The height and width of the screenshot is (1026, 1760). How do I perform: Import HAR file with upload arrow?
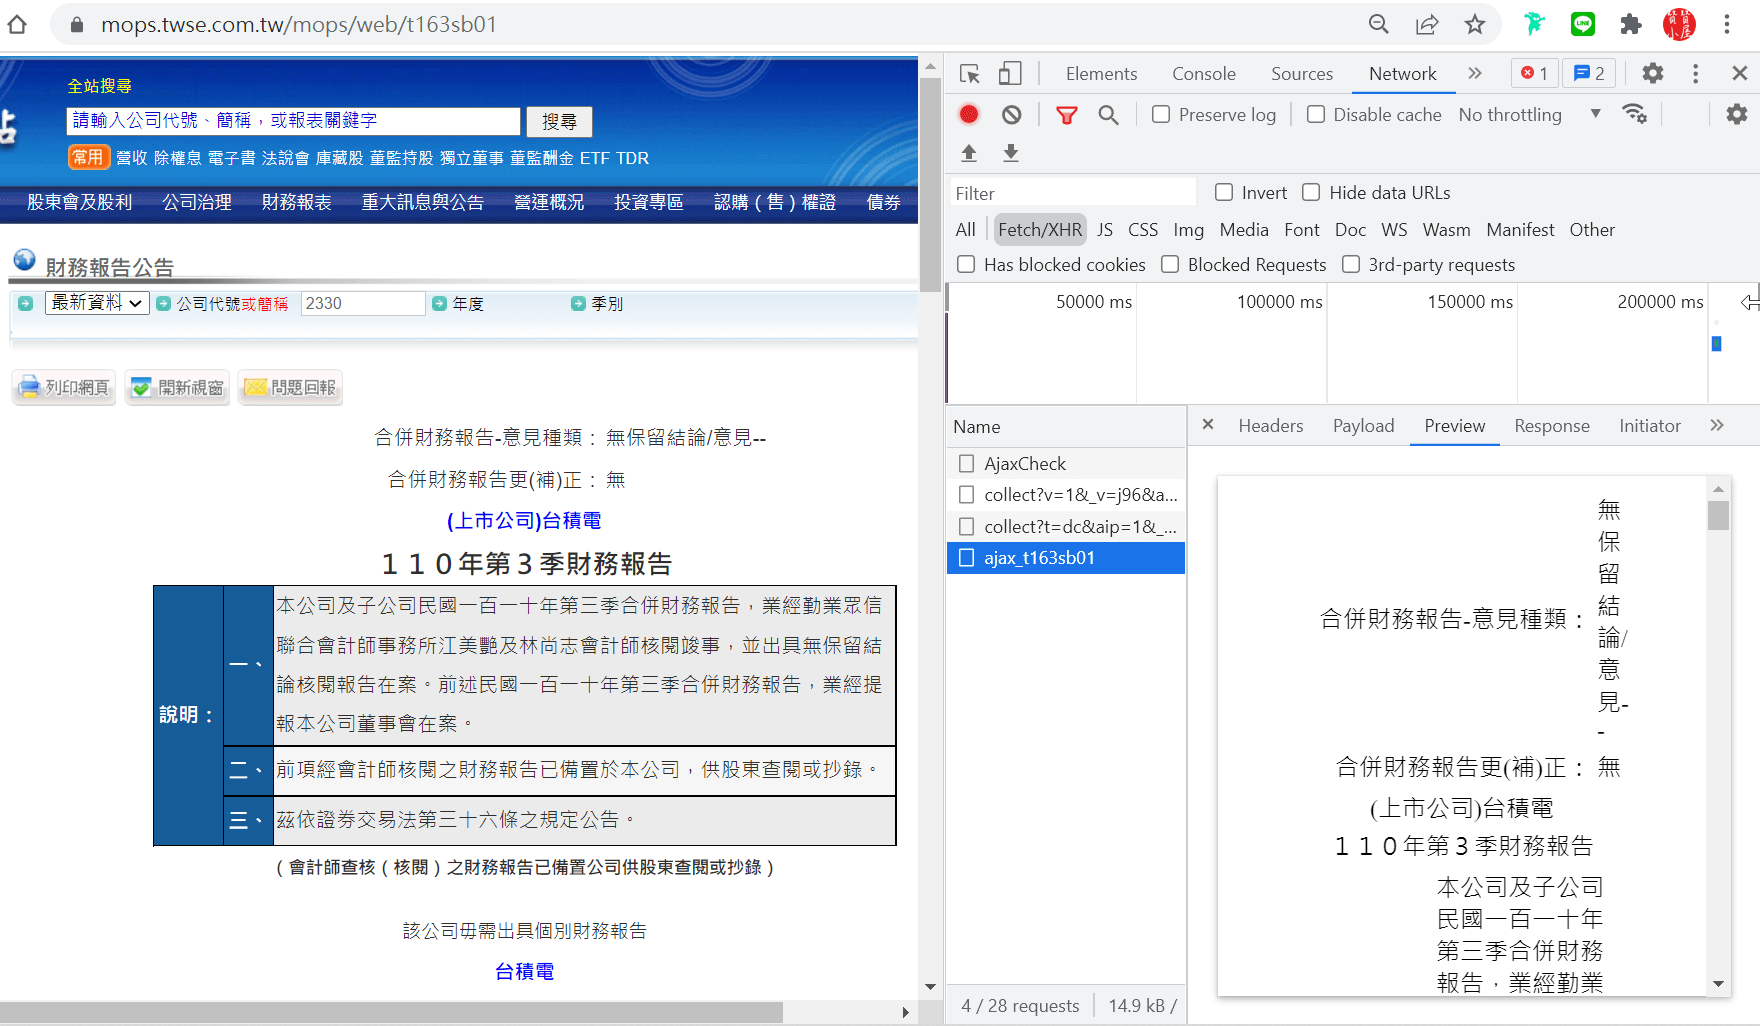coord(969,153)
